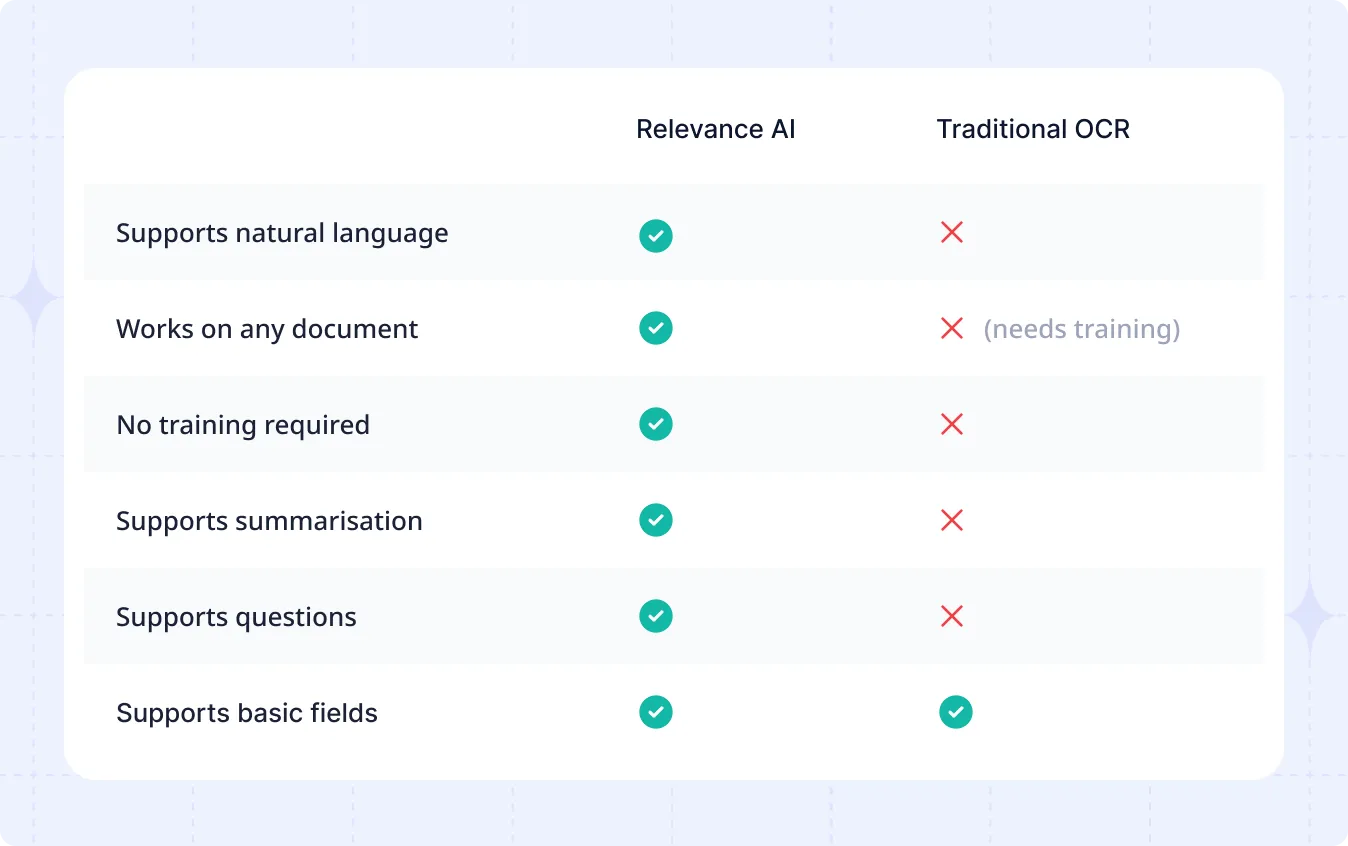Click the Works on any document label
1348x846 pixels.
tap(267, 329)
